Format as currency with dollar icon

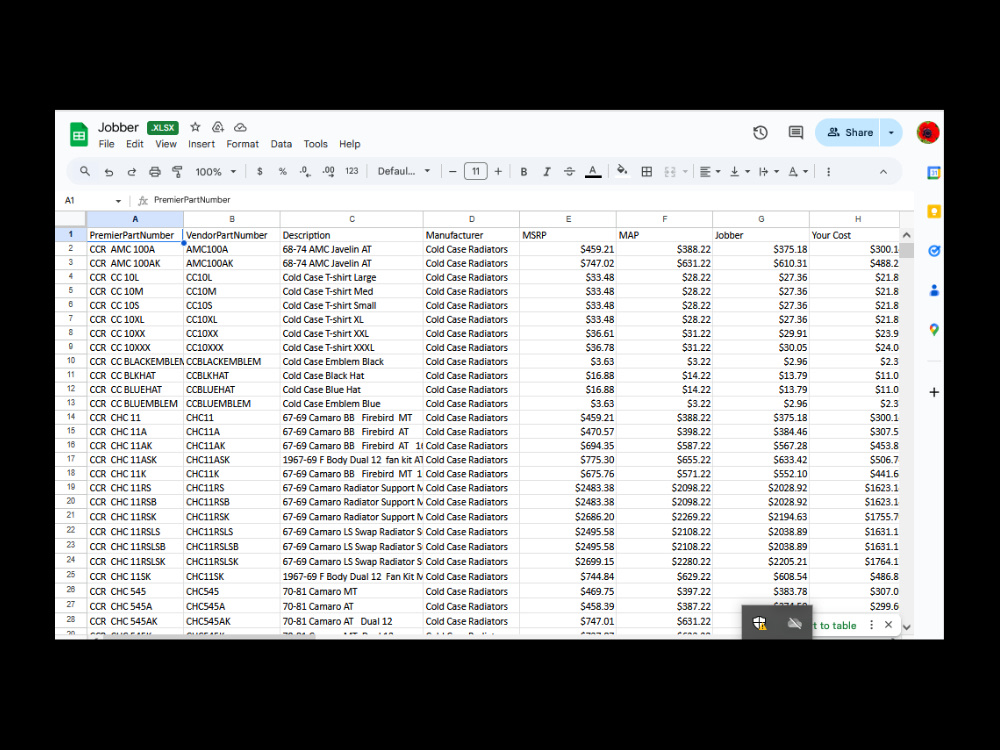point(260,172)
